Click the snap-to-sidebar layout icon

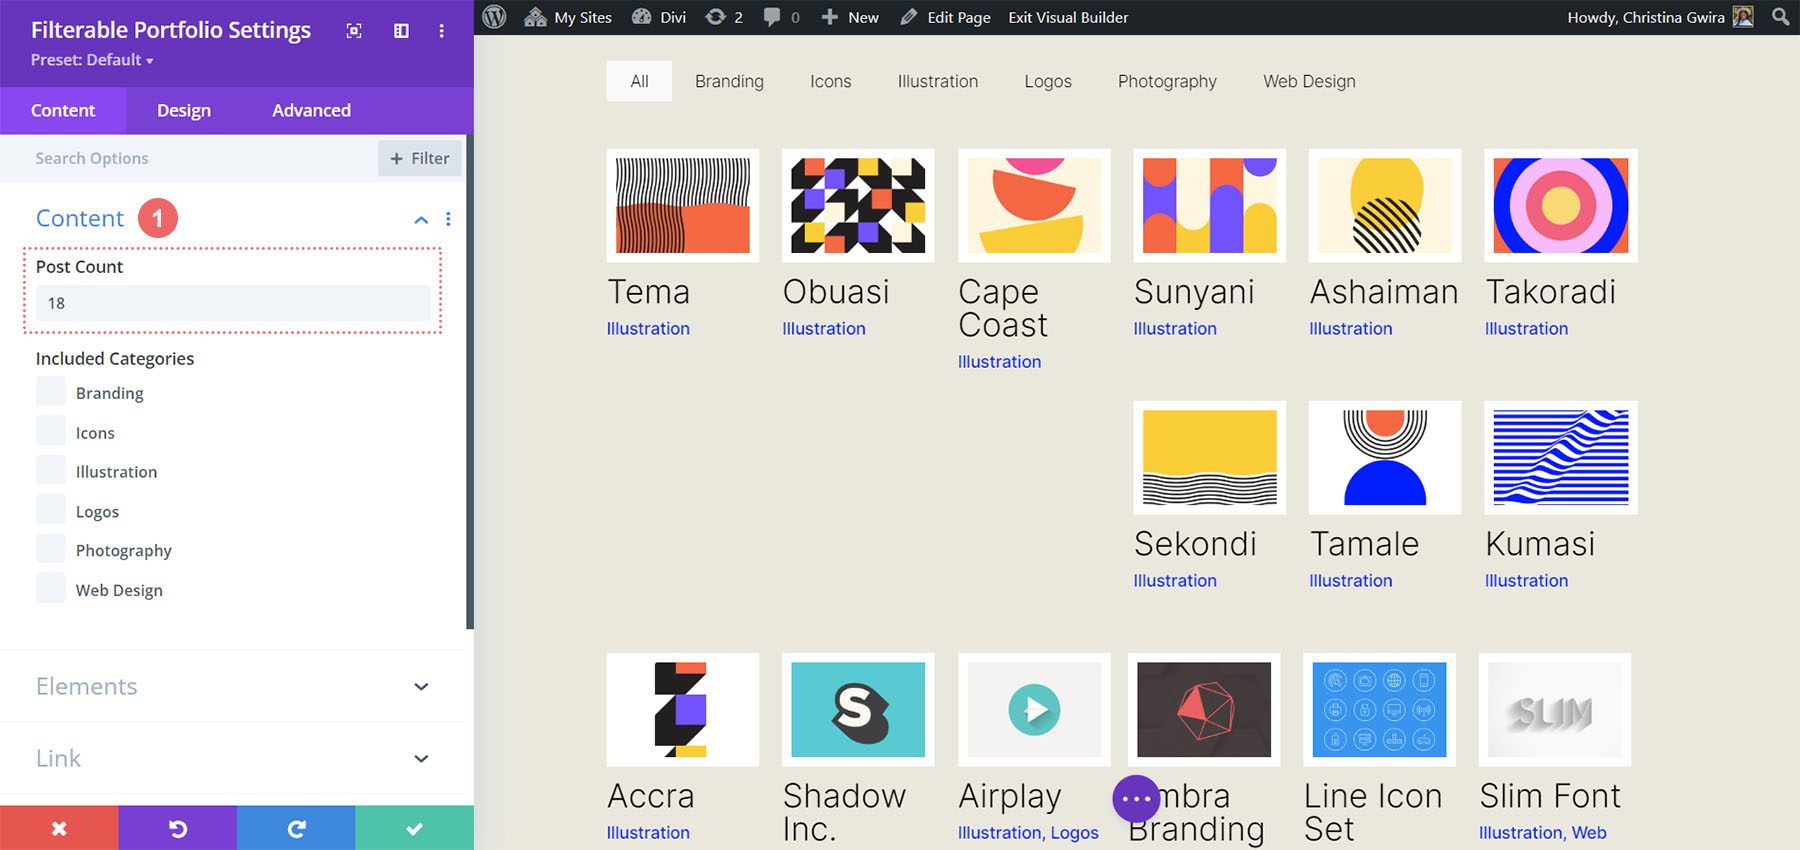click(401, 31)
